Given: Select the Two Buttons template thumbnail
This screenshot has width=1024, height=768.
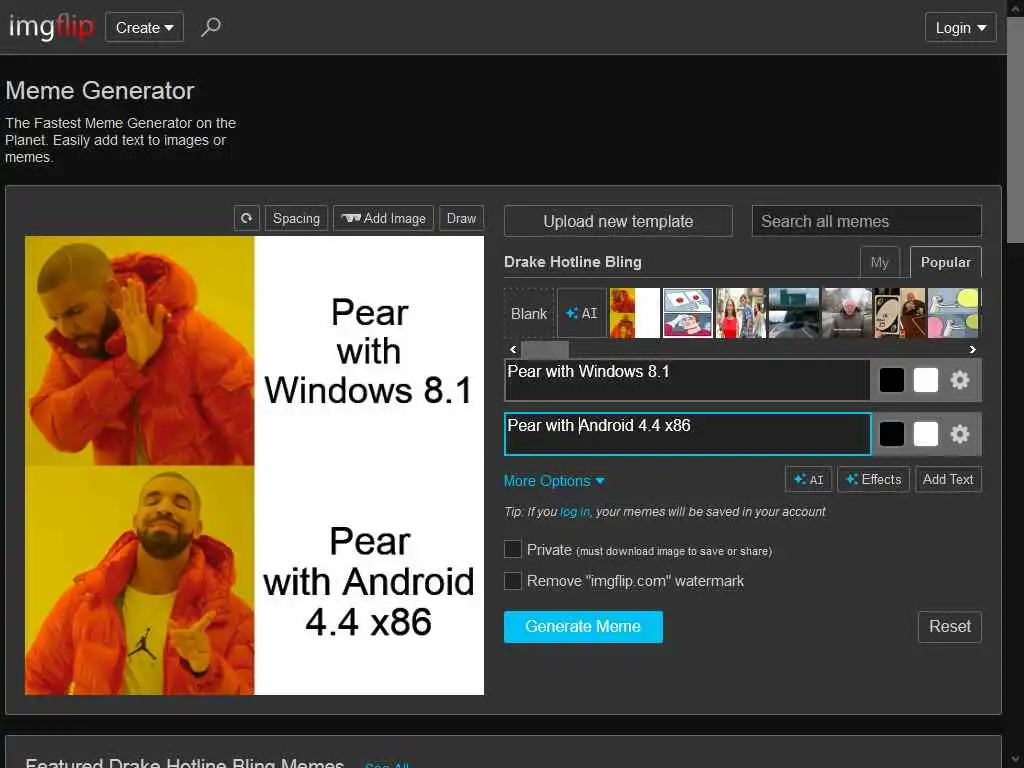Looking at the screenshot, I should pos(688,313).
